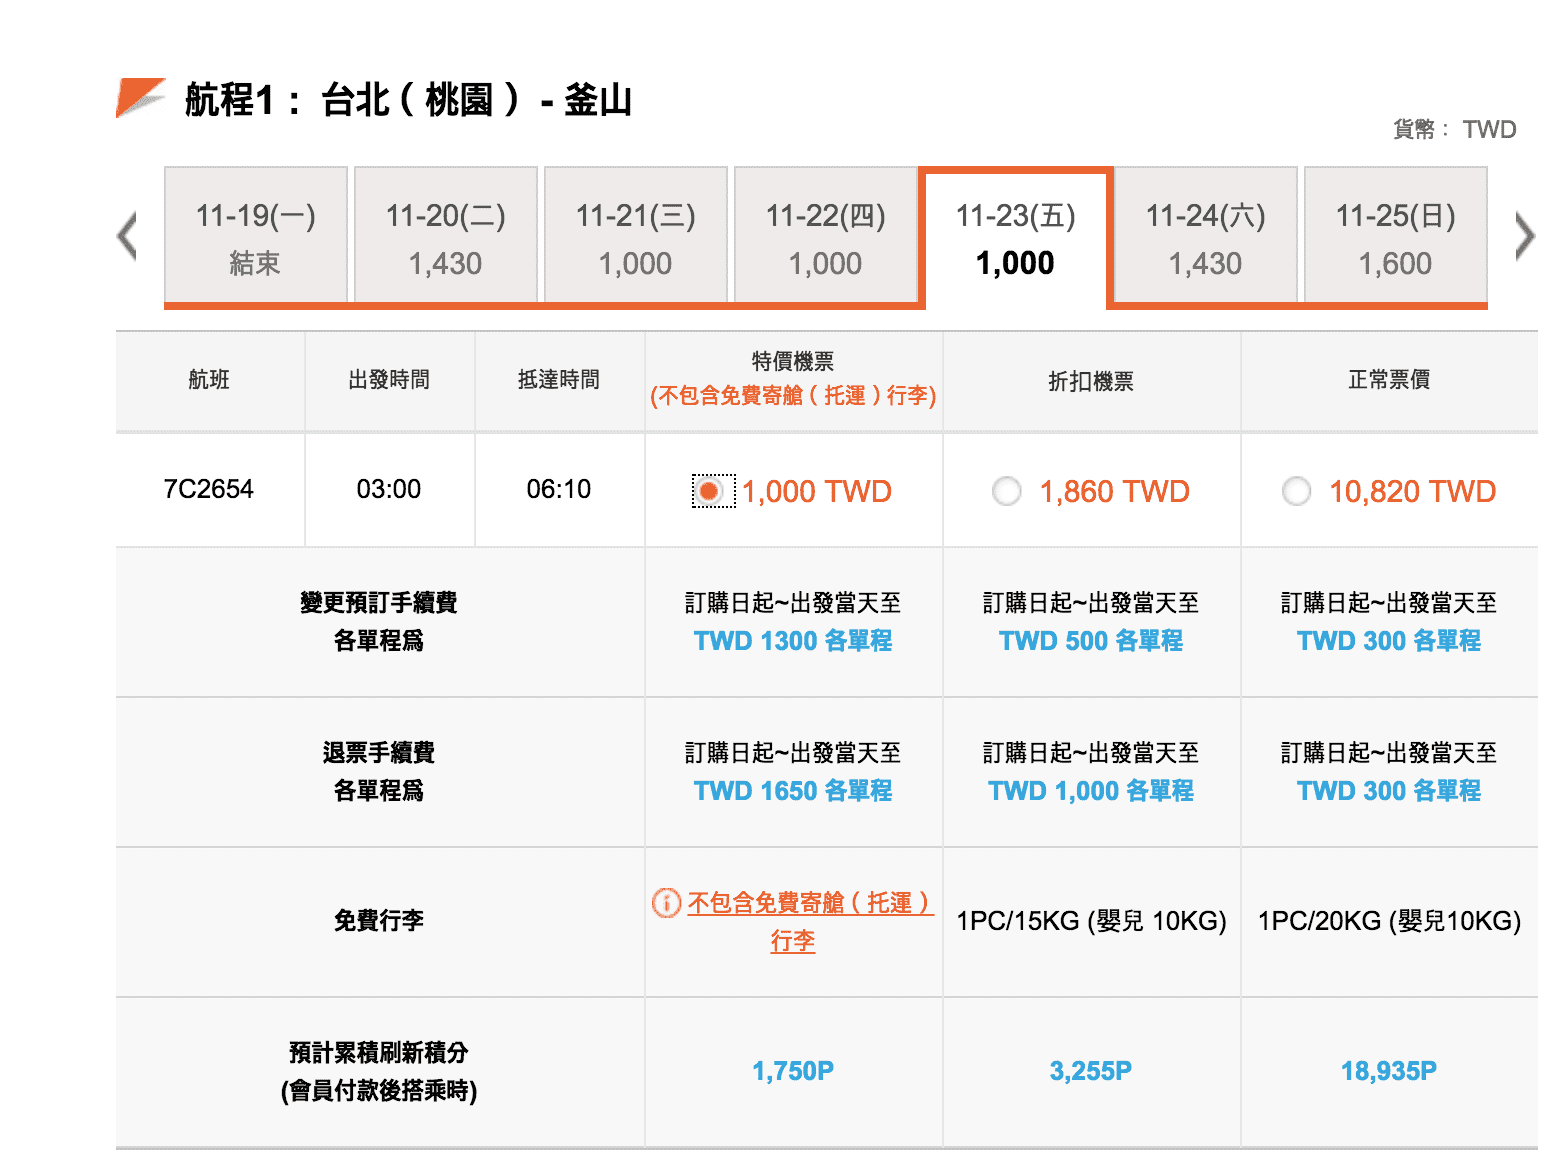
Task: Click the 18,935P points value
Action: click(1389, 1071)
